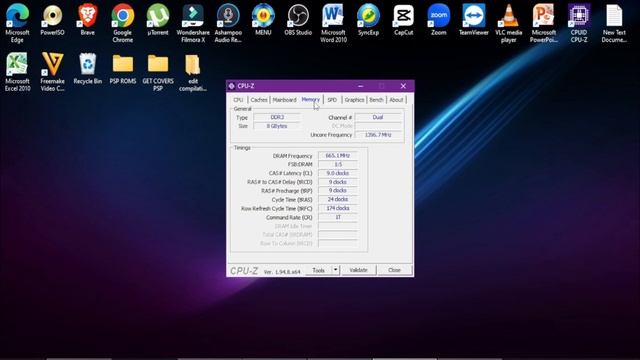Click the memory Size value field
640x360 pixels.
click(x=277, y=126)
